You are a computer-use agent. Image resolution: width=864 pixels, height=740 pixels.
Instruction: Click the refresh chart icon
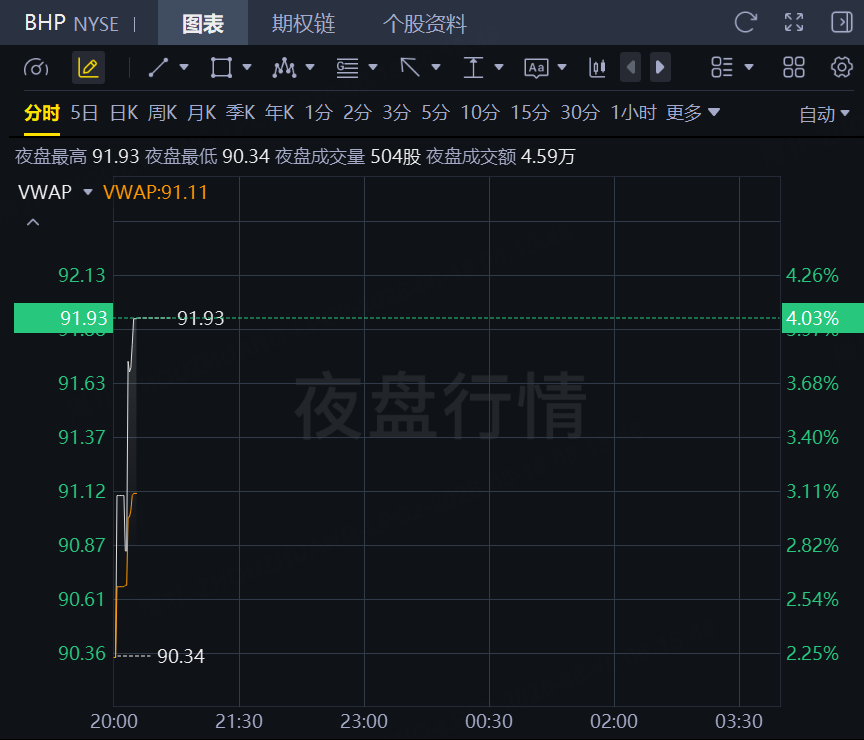(746, 23)
